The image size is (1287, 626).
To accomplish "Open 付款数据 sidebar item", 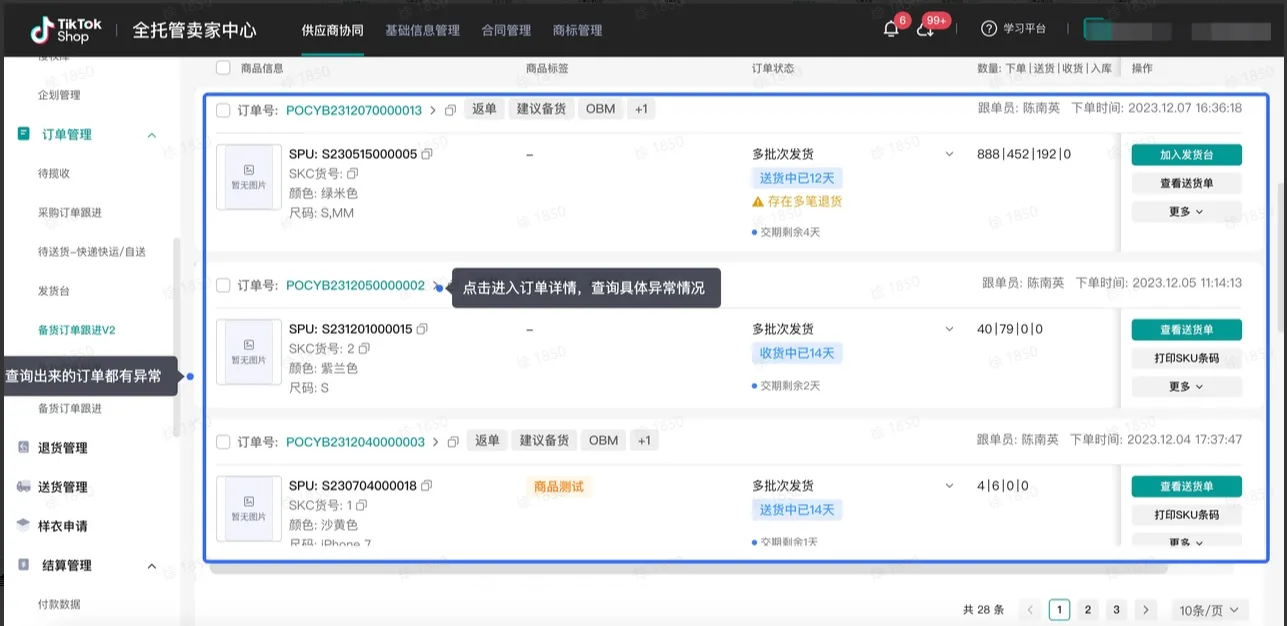I will (x=59, y=604).
